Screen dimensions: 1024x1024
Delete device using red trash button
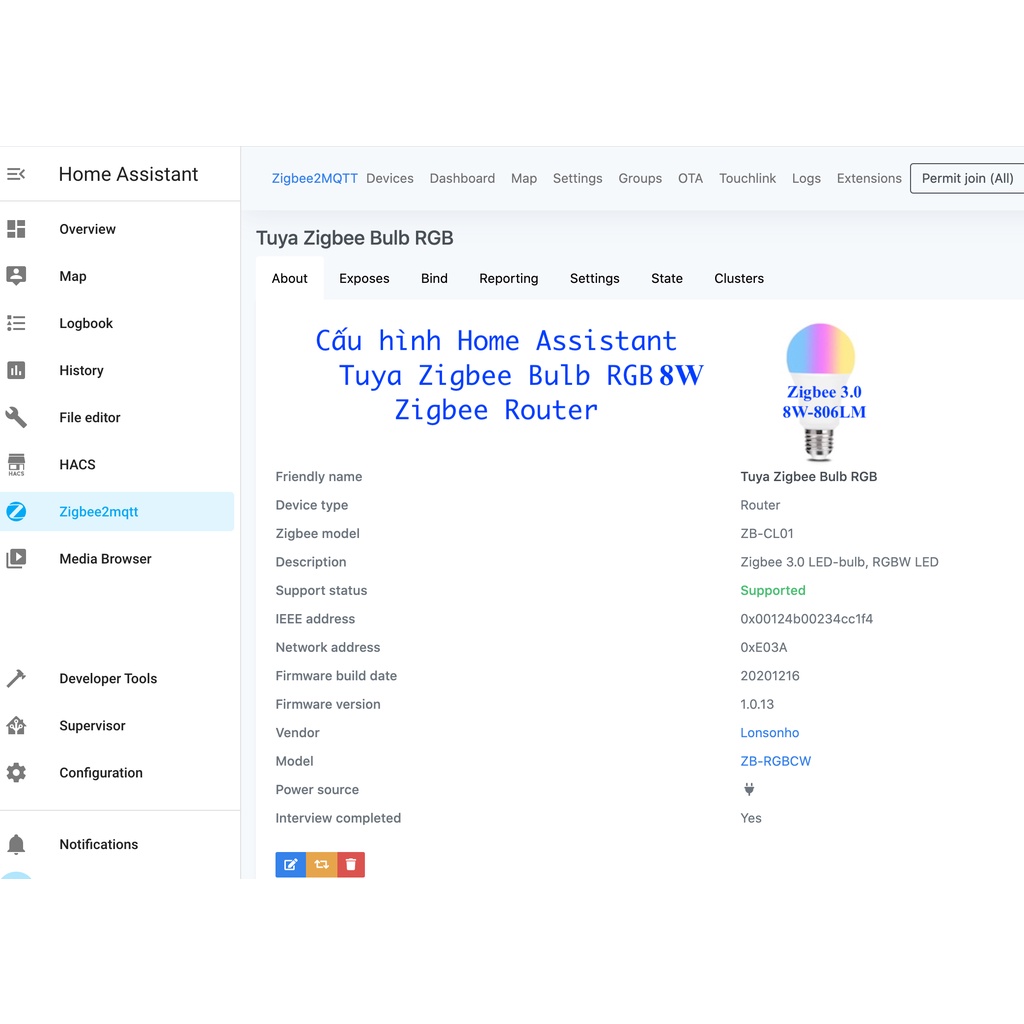click(x=351, y=865)
